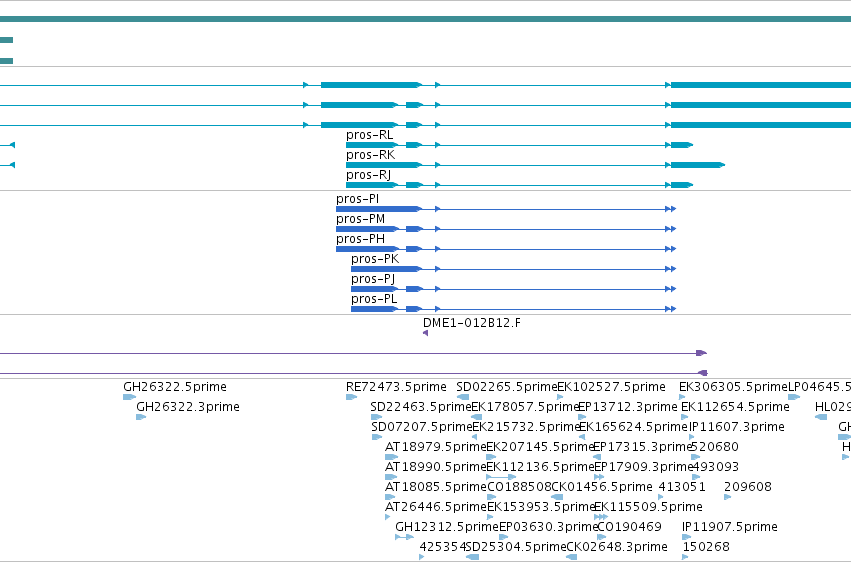851x562 pixels.
Task: Select the pros-PH protein feature label
Action: [x=360, y=239]
